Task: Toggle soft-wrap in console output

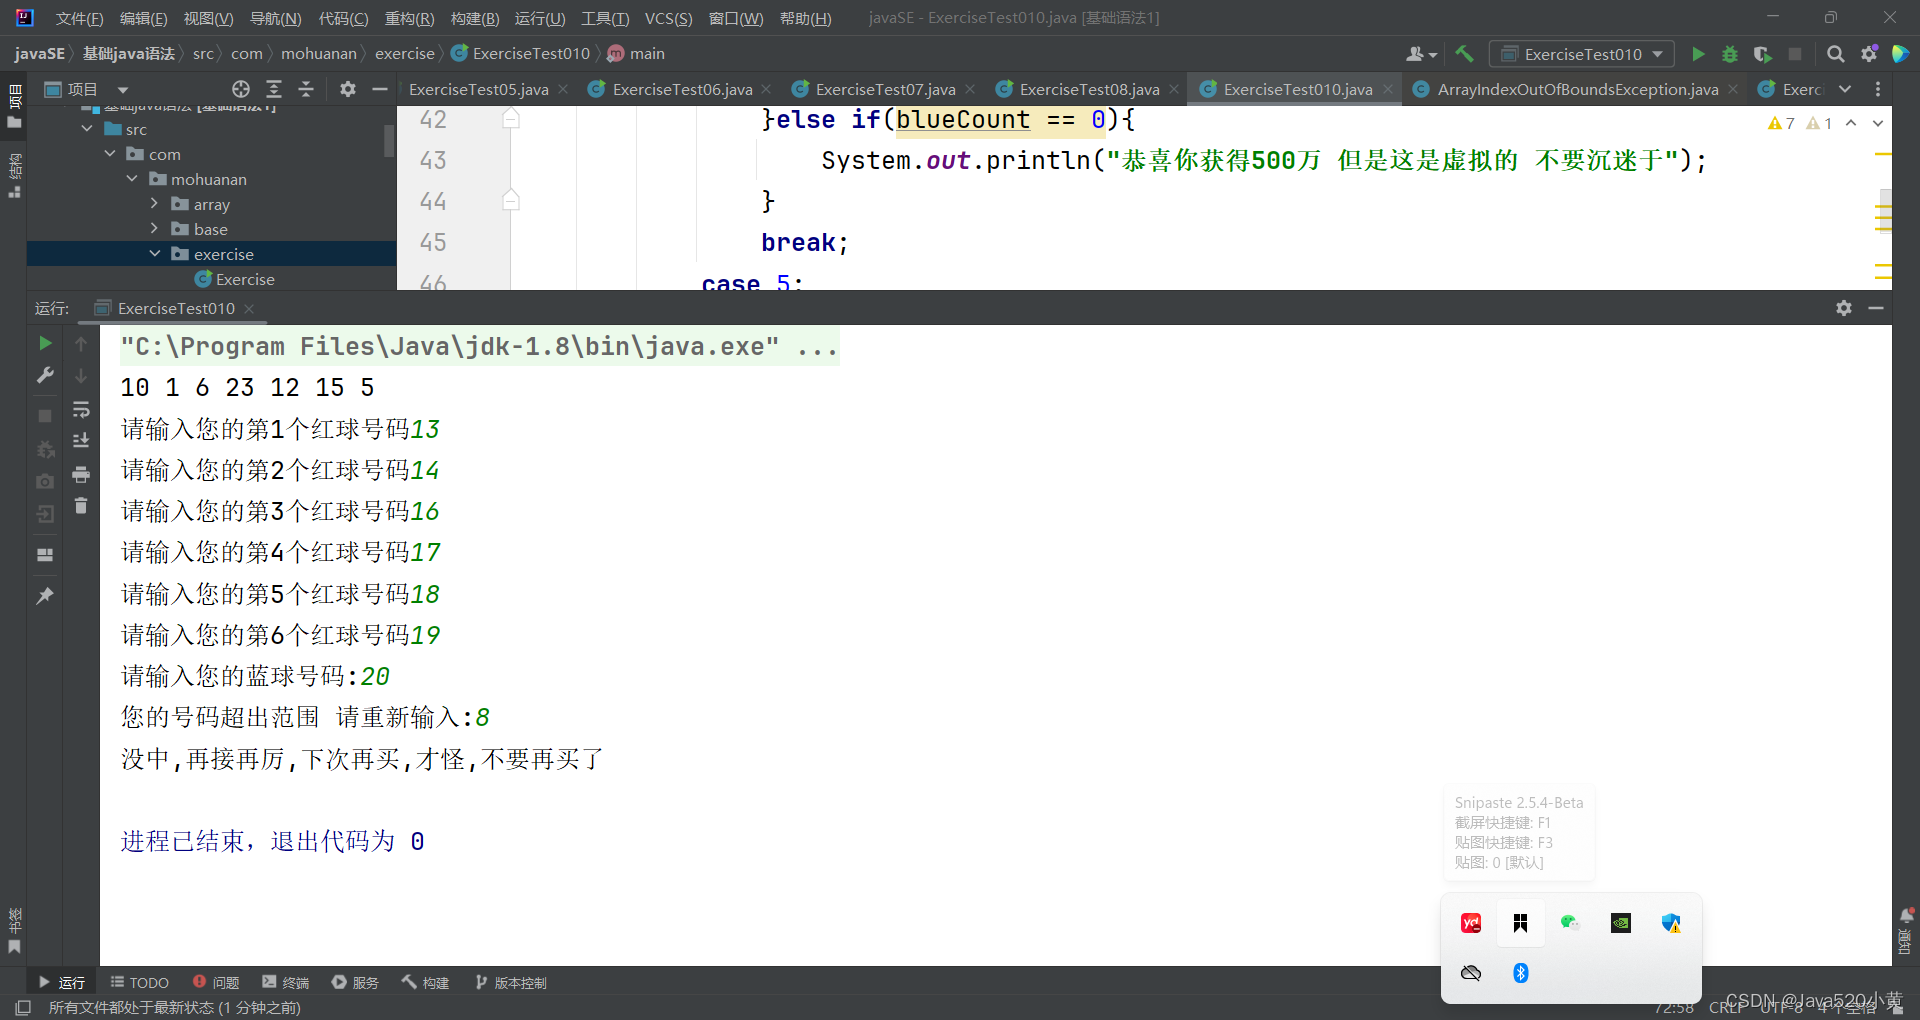Action: click(81, 409)
